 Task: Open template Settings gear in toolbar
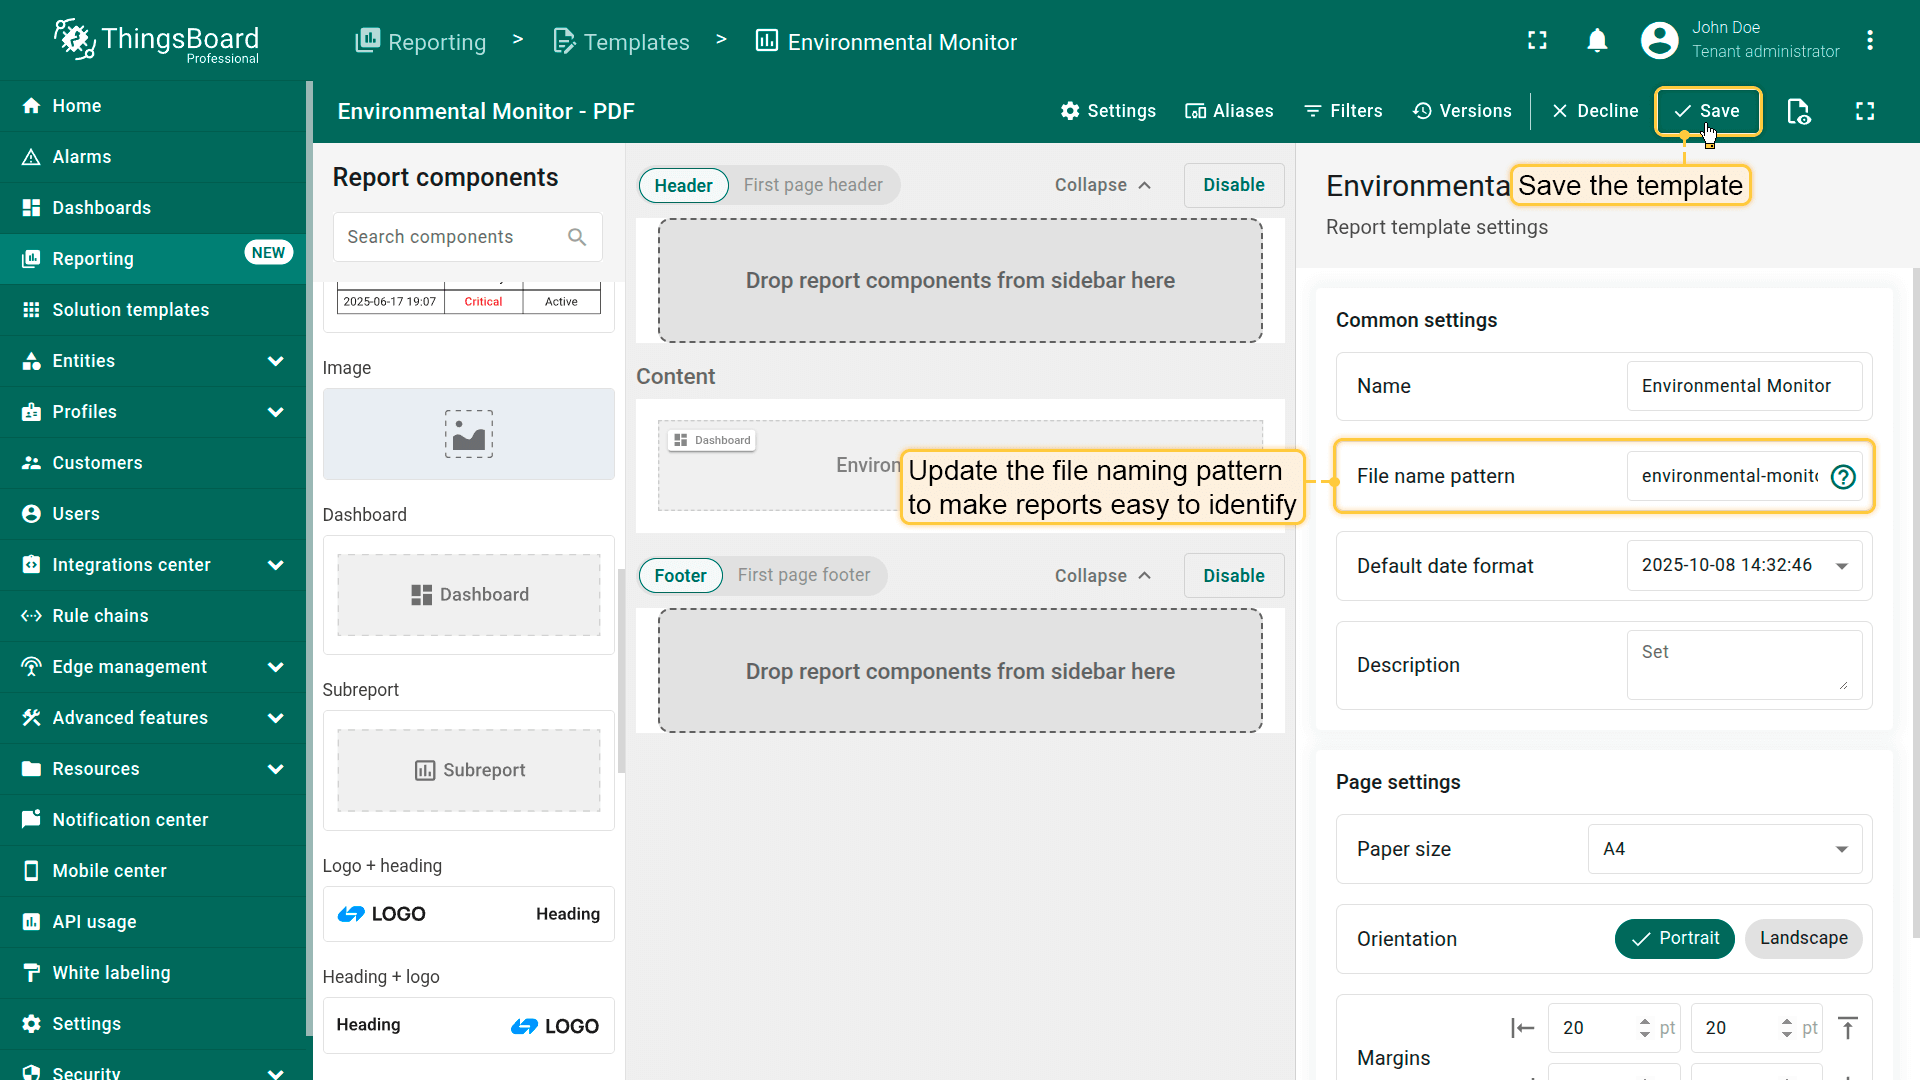click(x=1108, y=111)
